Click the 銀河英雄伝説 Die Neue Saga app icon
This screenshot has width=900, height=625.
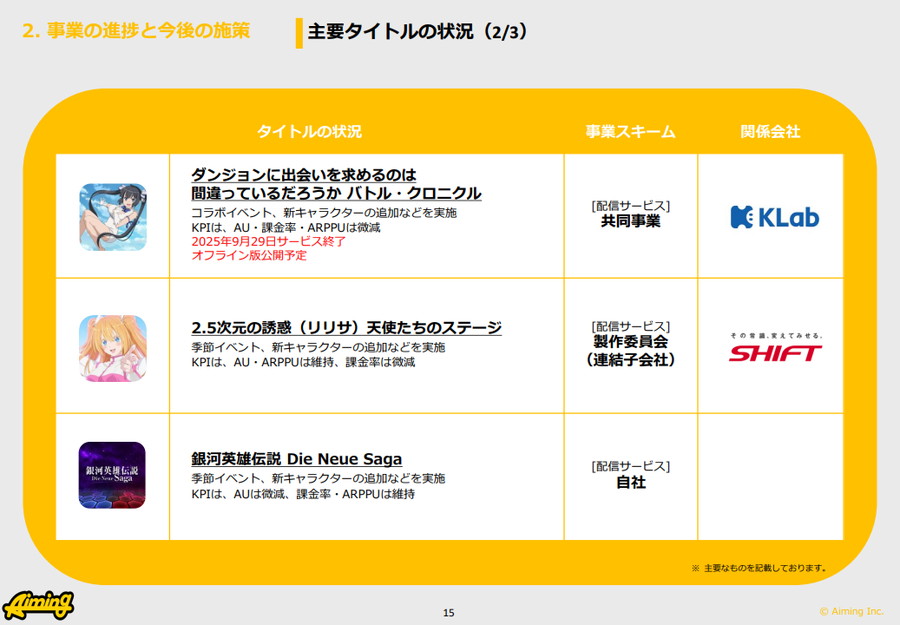[x=113, y=475]
